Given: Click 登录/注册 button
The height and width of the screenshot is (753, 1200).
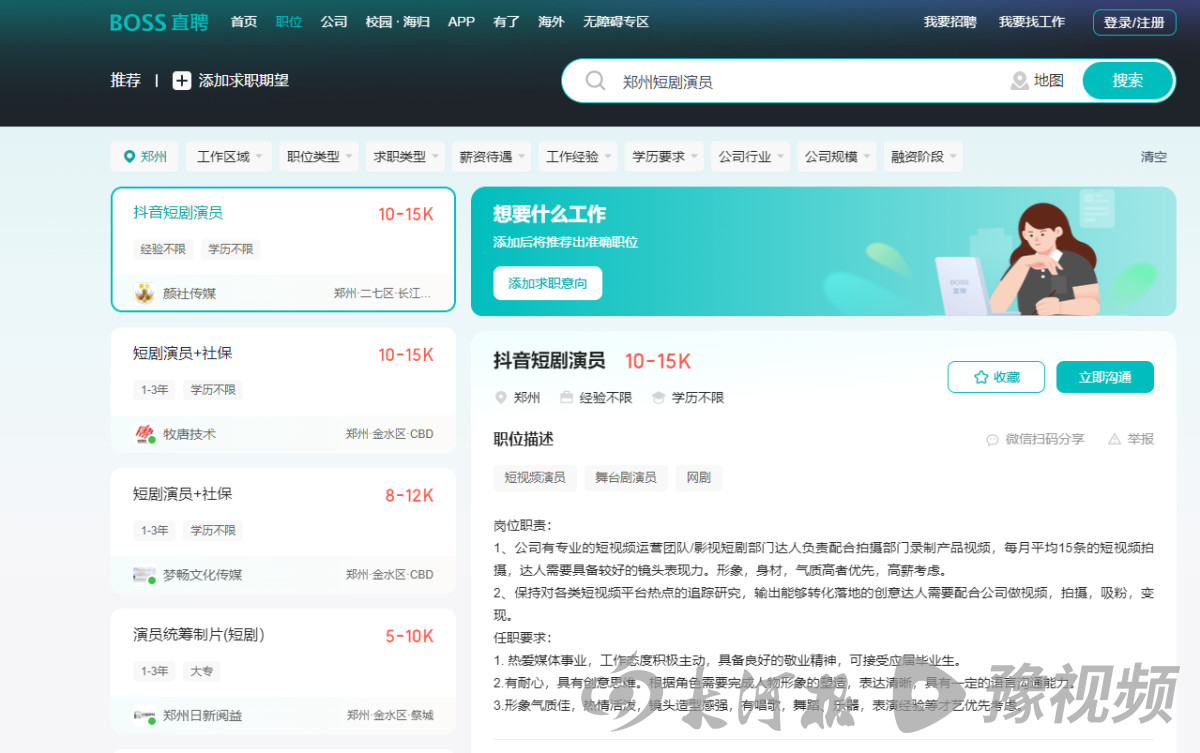Looking at the screenshot, I should [x=1134, y=22].
